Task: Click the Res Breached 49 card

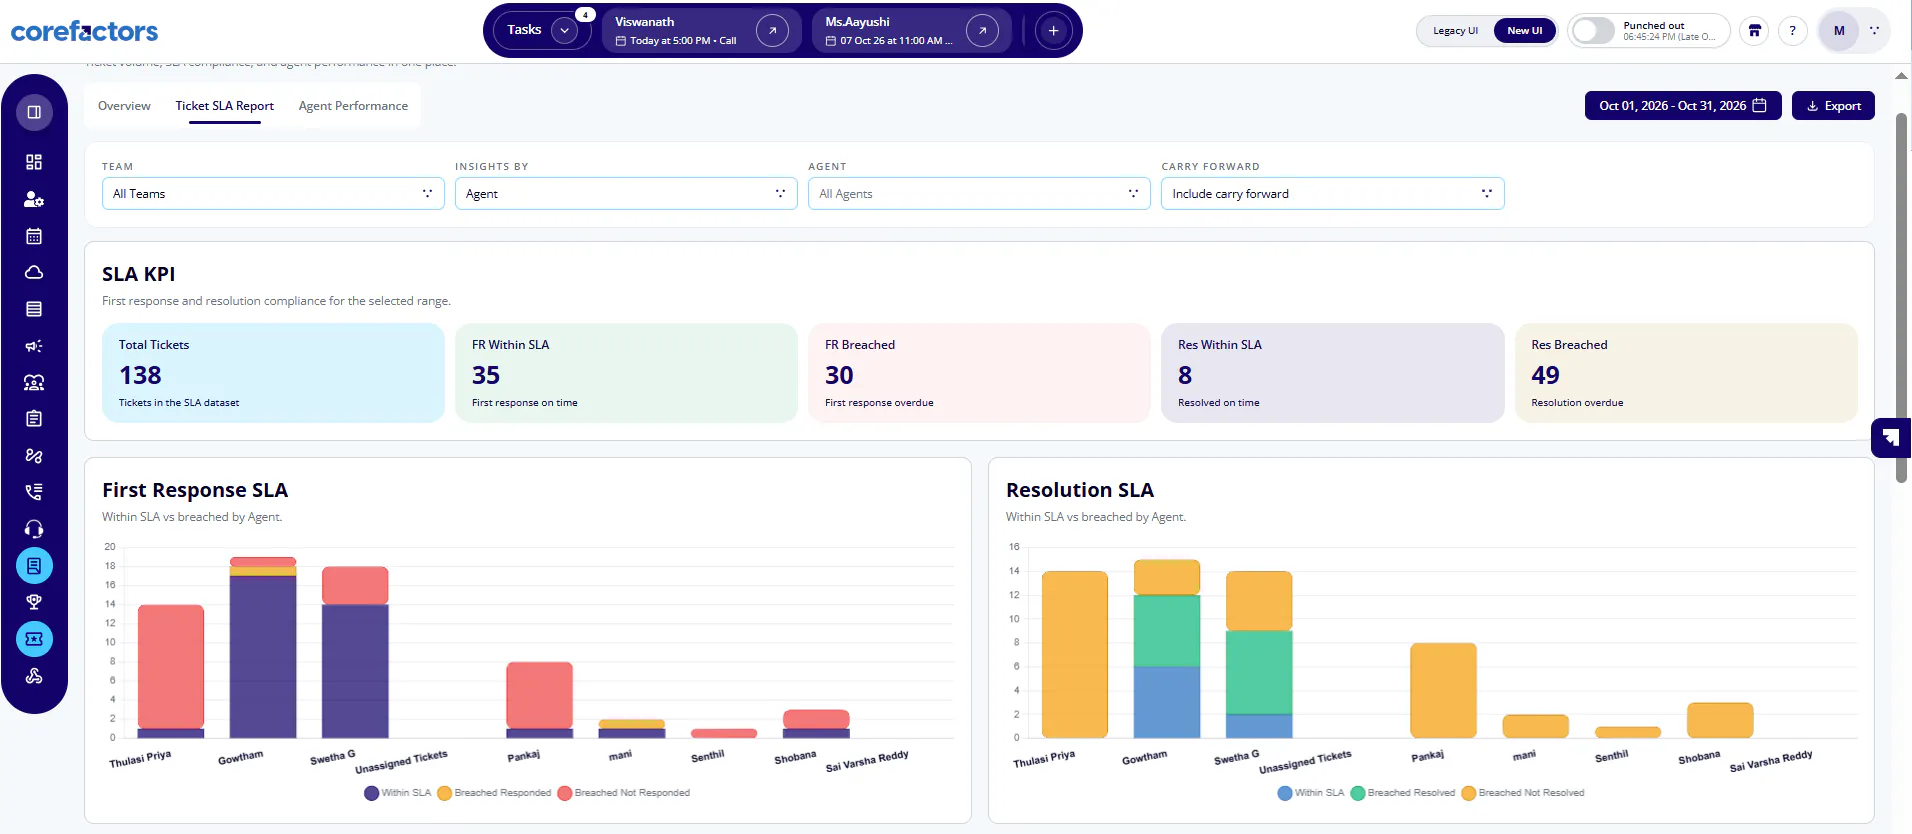Action: tap(1686, 373)
